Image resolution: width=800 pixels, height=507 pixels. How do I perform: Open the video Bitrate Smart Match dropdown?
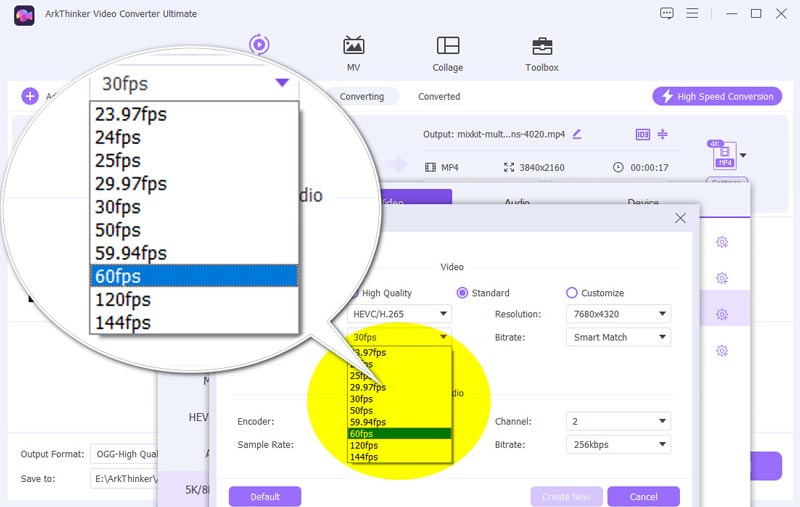(618, 337)
